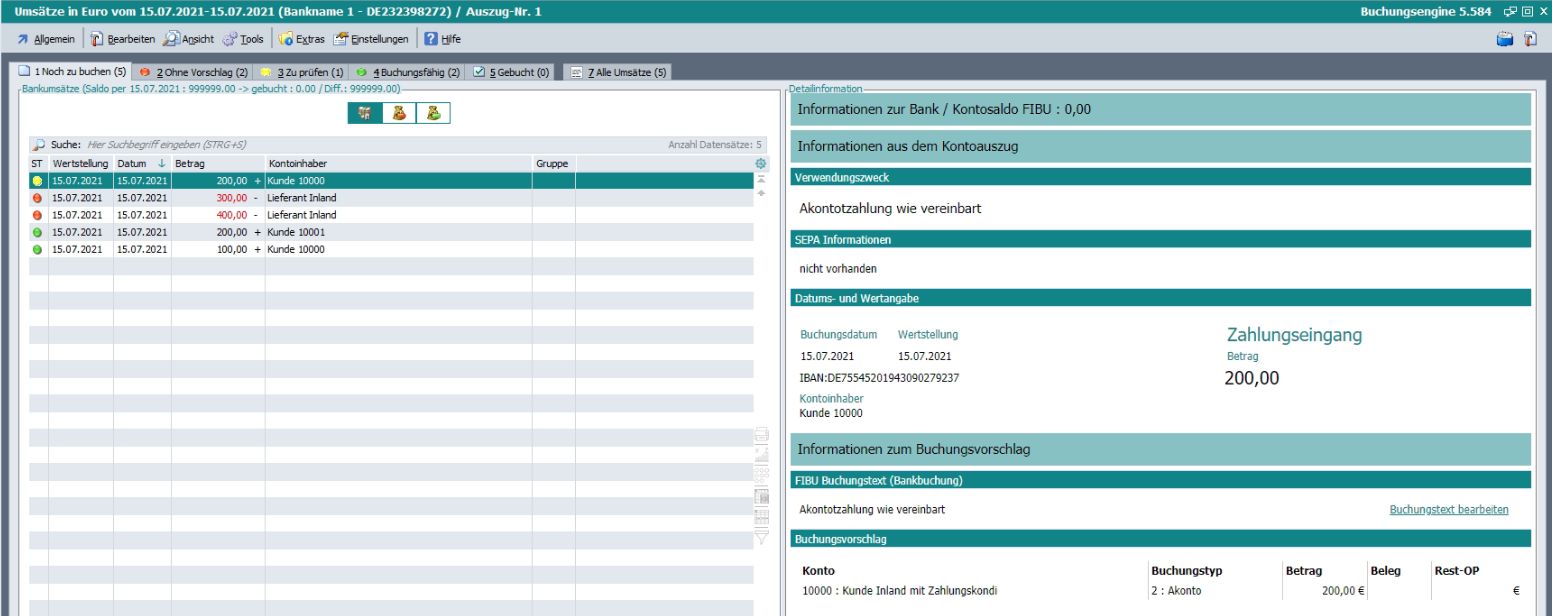The height and width of the screenshot is (616, 1552).
Task: Toggle the red money bag filter
Action: pyautogui.click(x=399, y=113)
